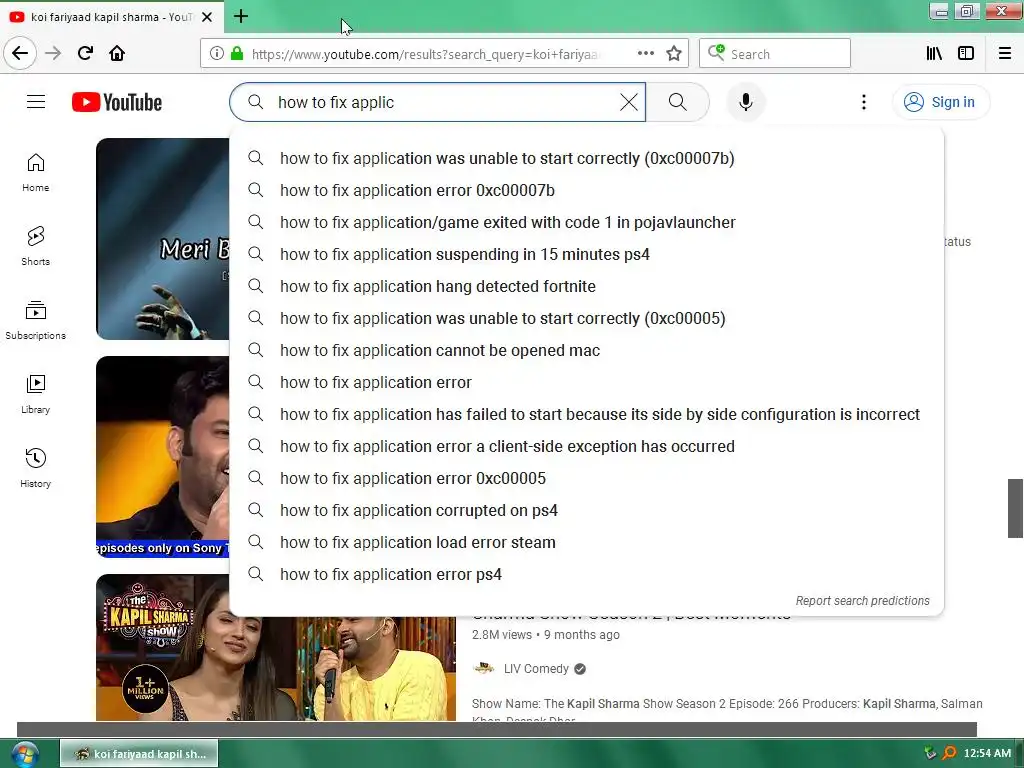Toggle the browser sidebar icon
The width and height of the screenshot is (1024, 768).
[x=966, y=54]
